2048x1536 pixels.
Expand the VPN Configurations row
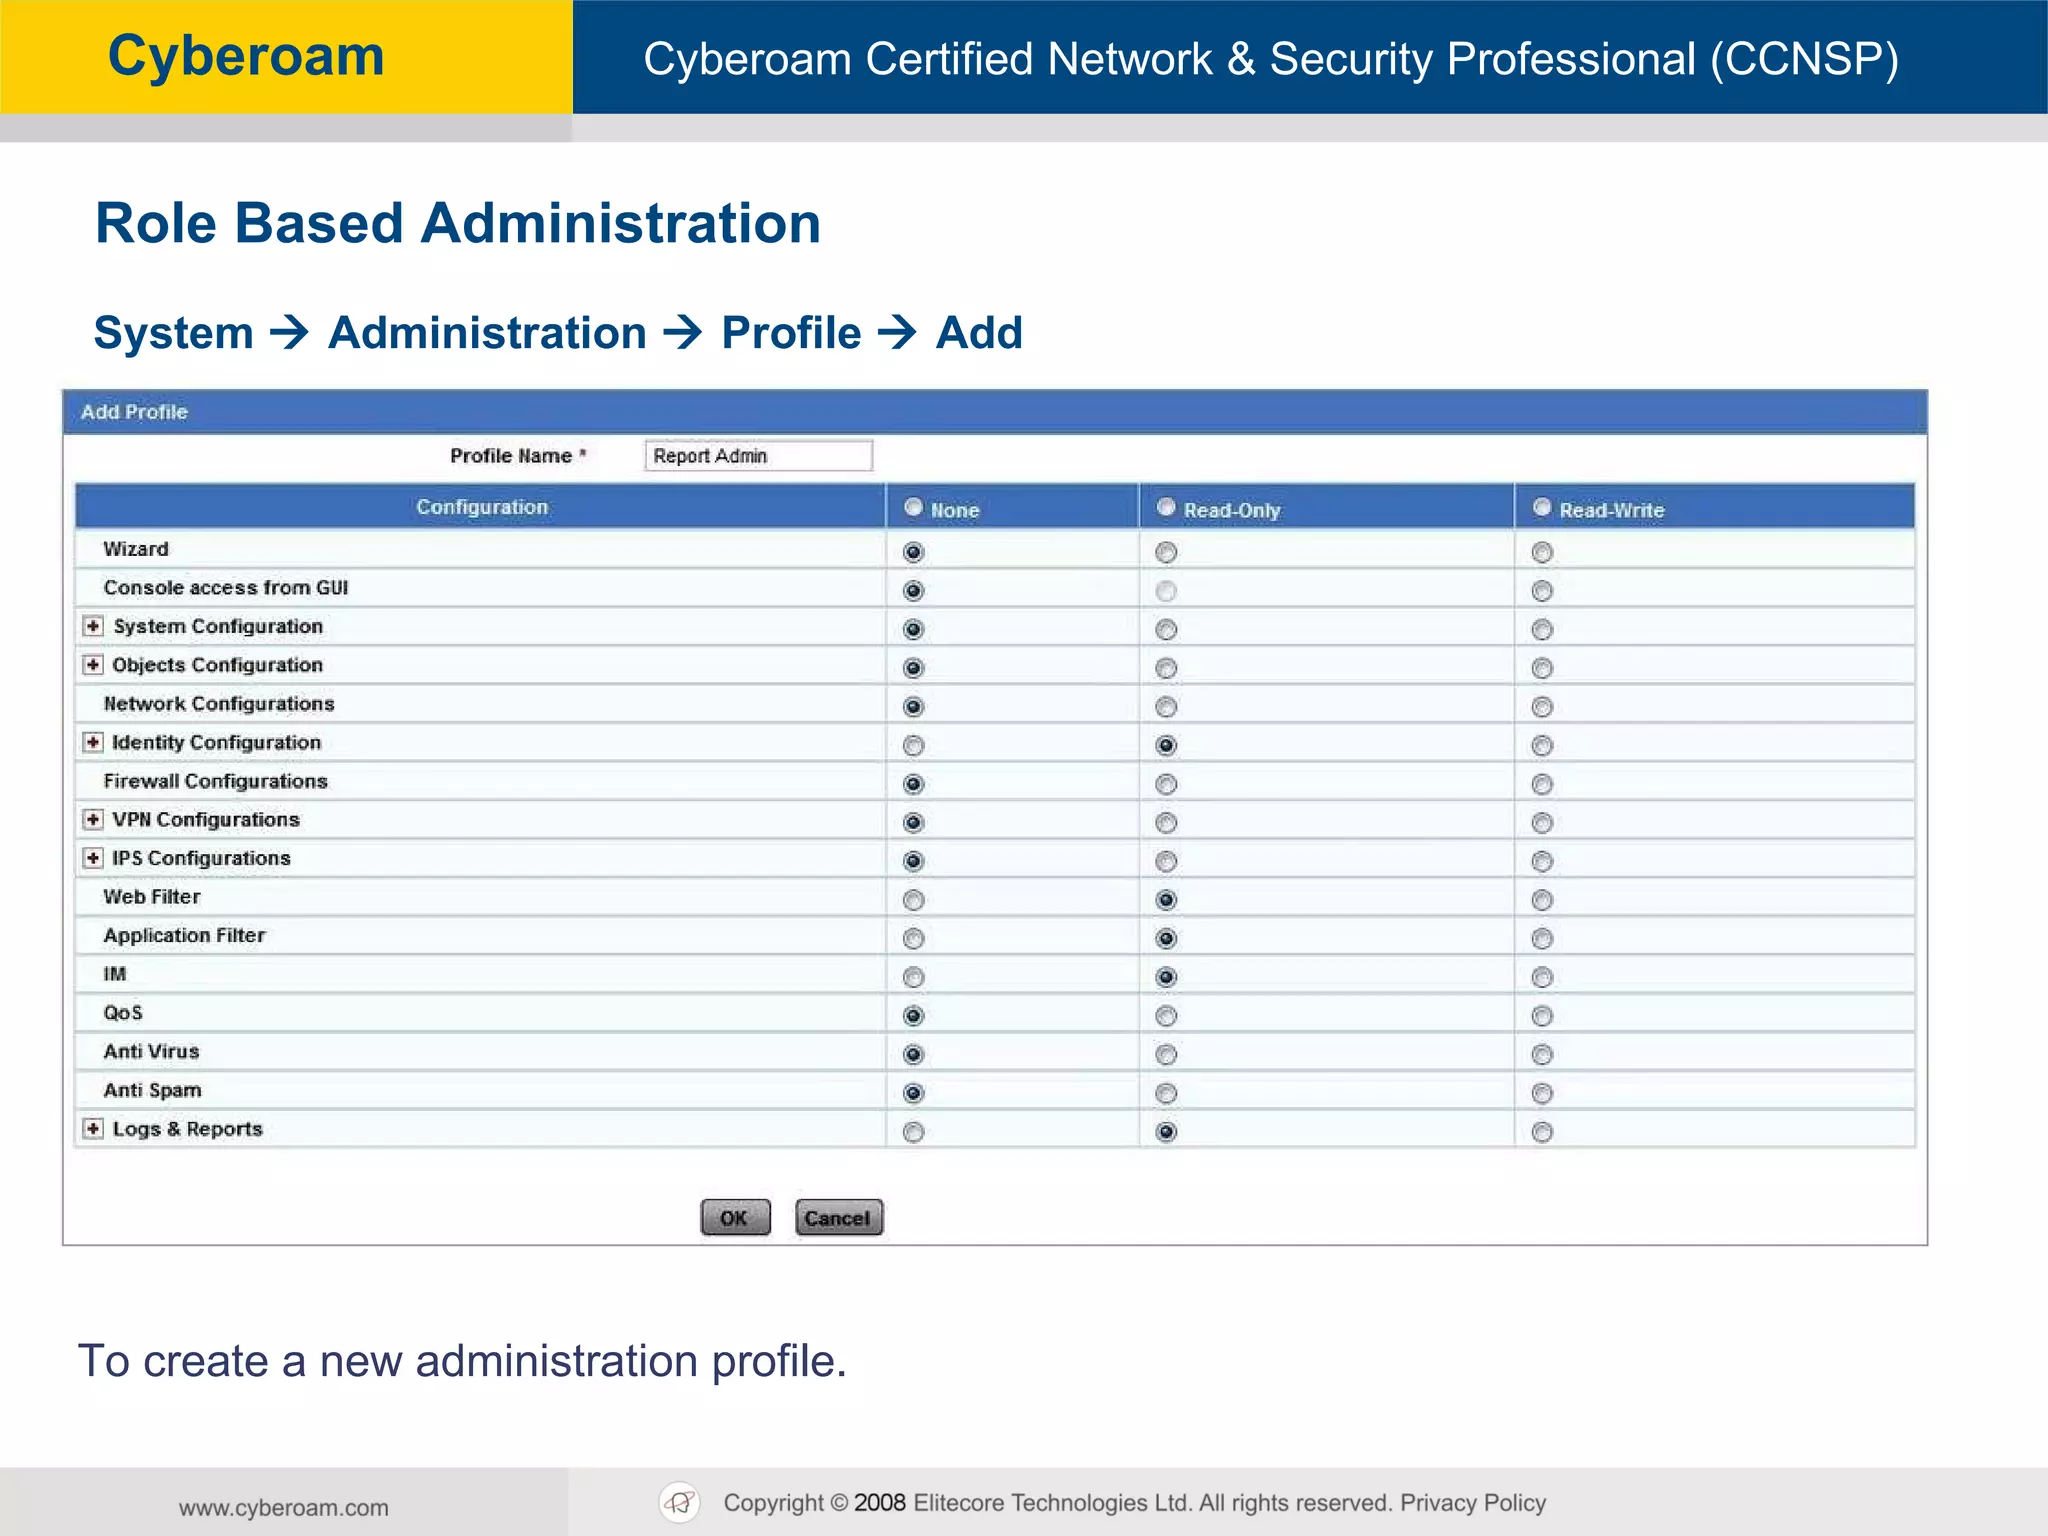tap(93, 819)
